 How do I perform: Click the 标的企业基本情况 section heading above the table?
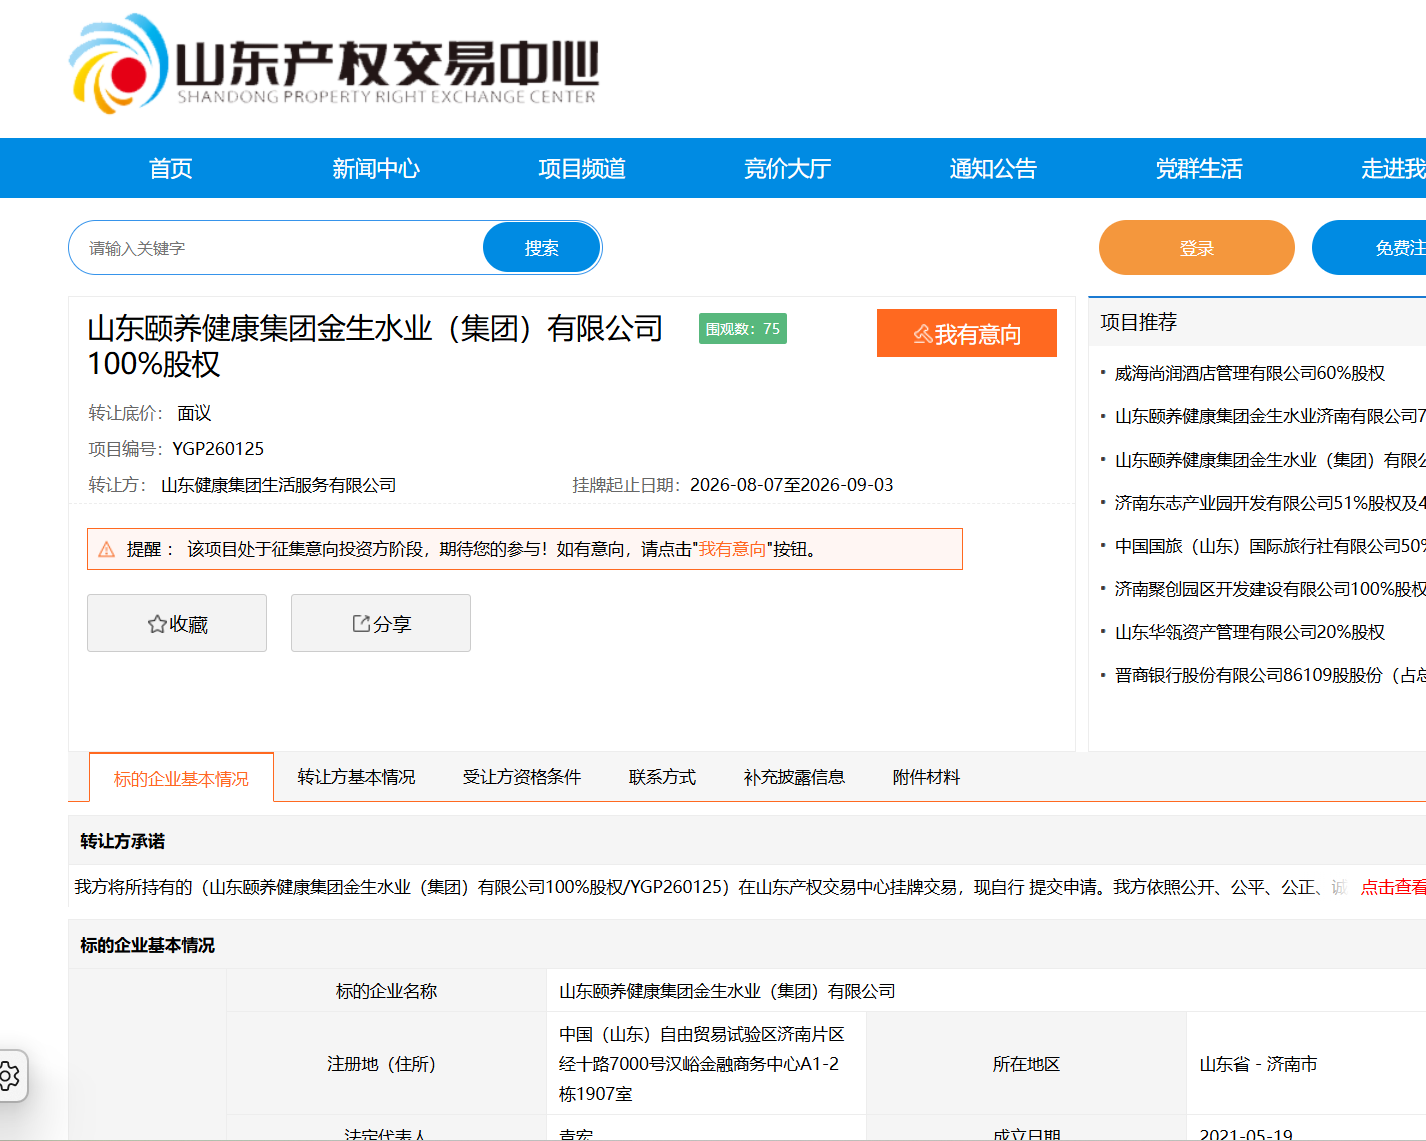click(147, 945)
